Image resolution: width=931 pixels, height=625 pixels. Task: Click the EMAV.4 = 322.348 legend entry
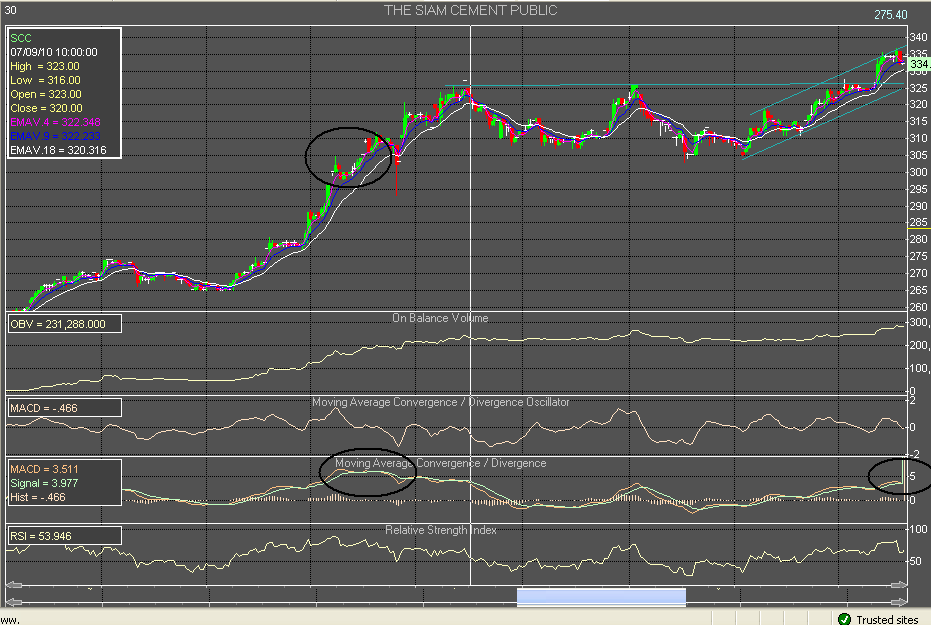coord(55,122)
